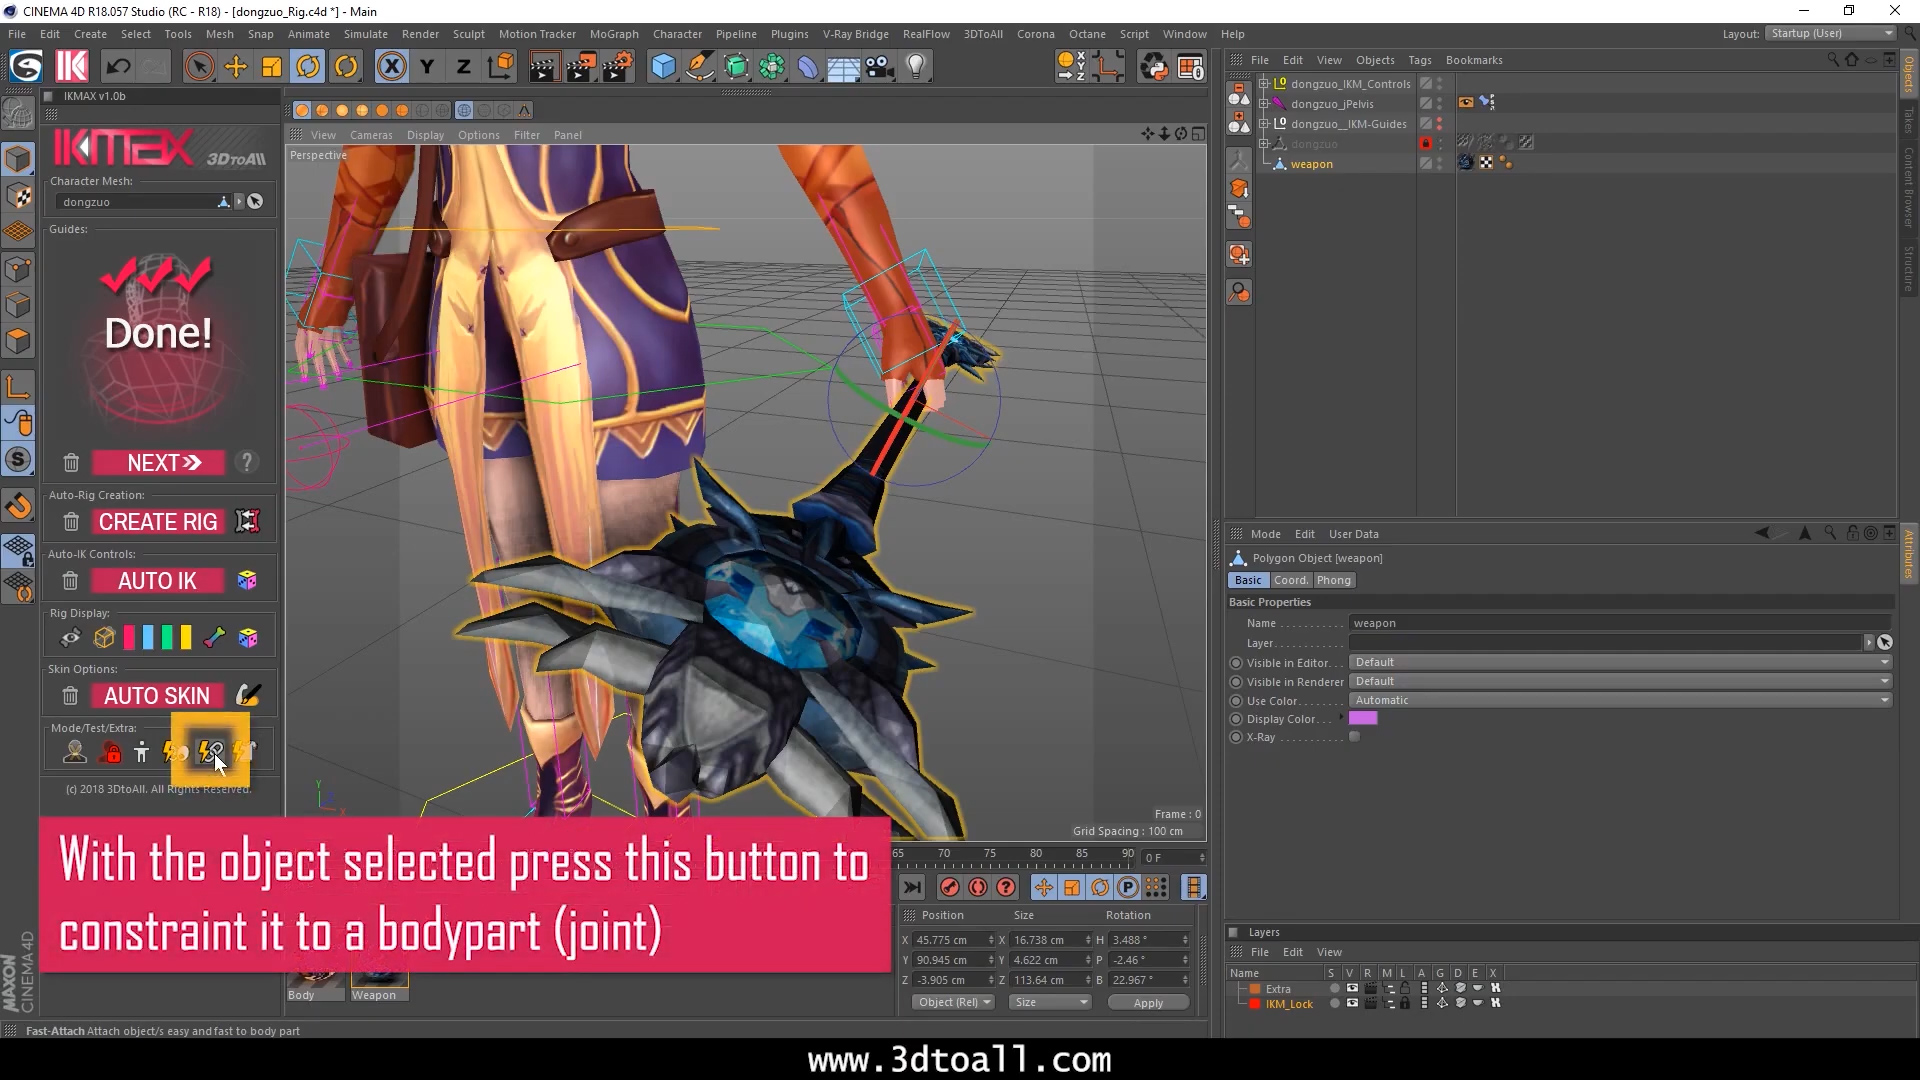Enable the X-Ray checkbox
The width and height of the screenshot is (1920, 1080).
pos(1355,737)
